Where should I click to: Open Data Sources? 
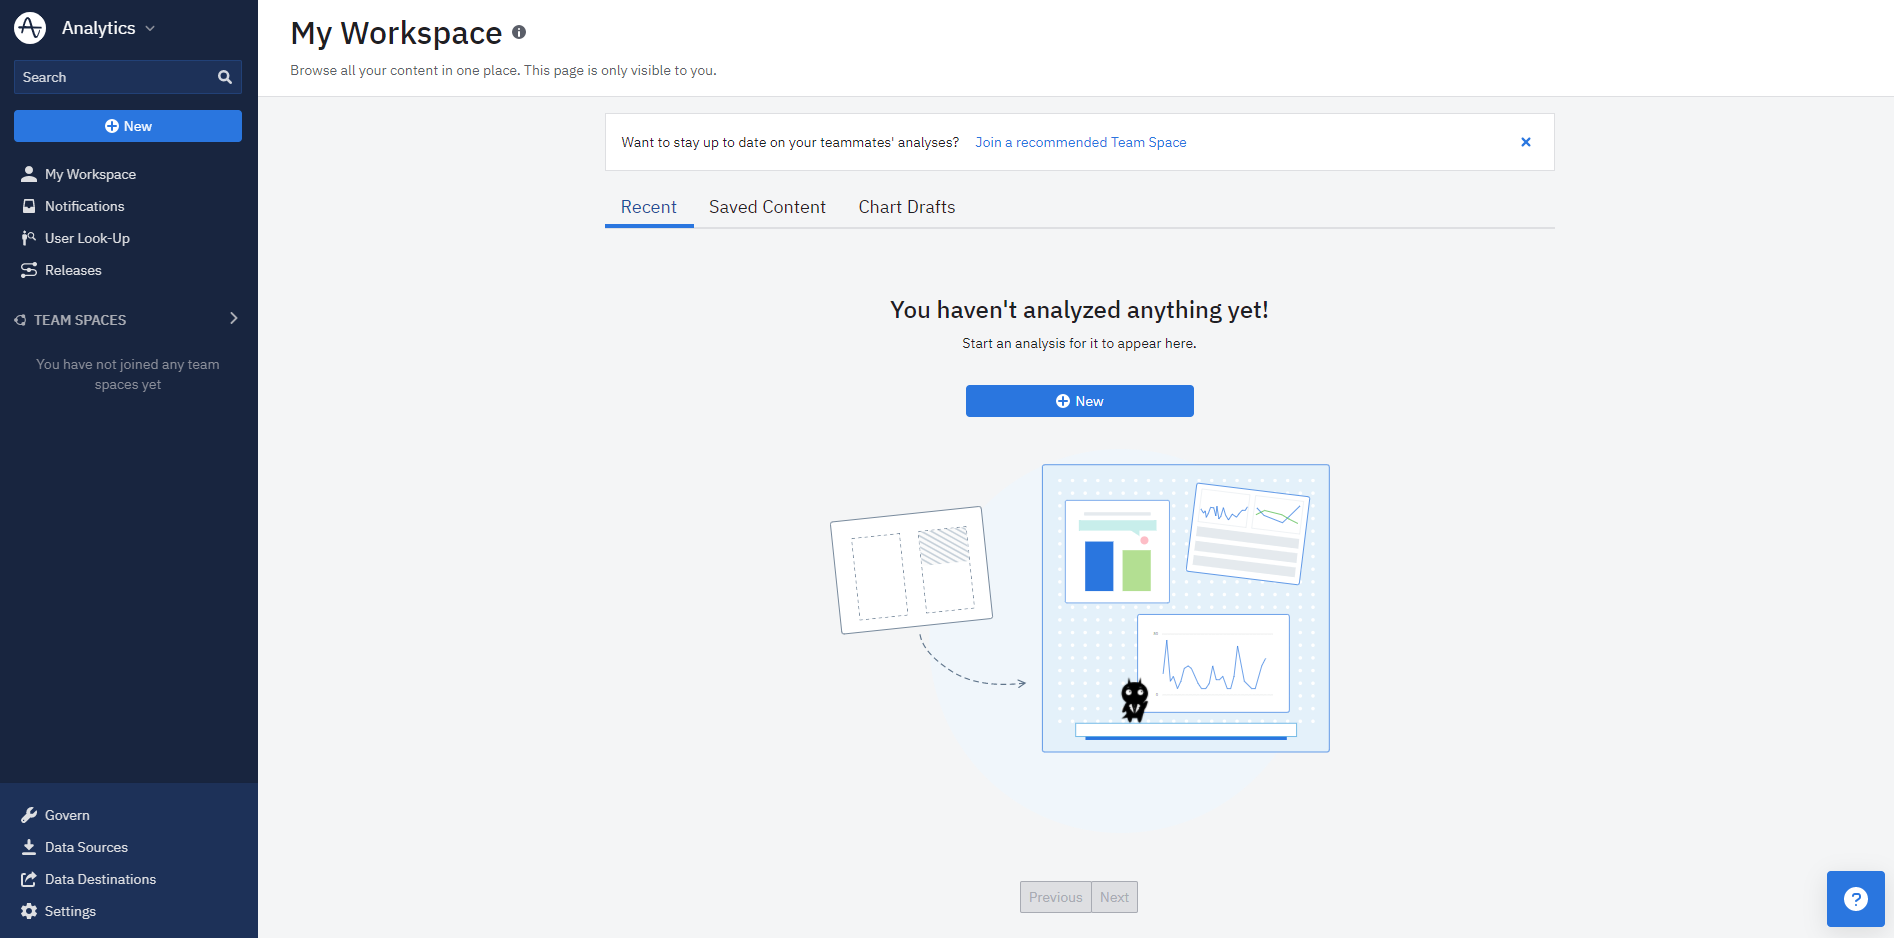pyautogui.click(x=86, y=847)
